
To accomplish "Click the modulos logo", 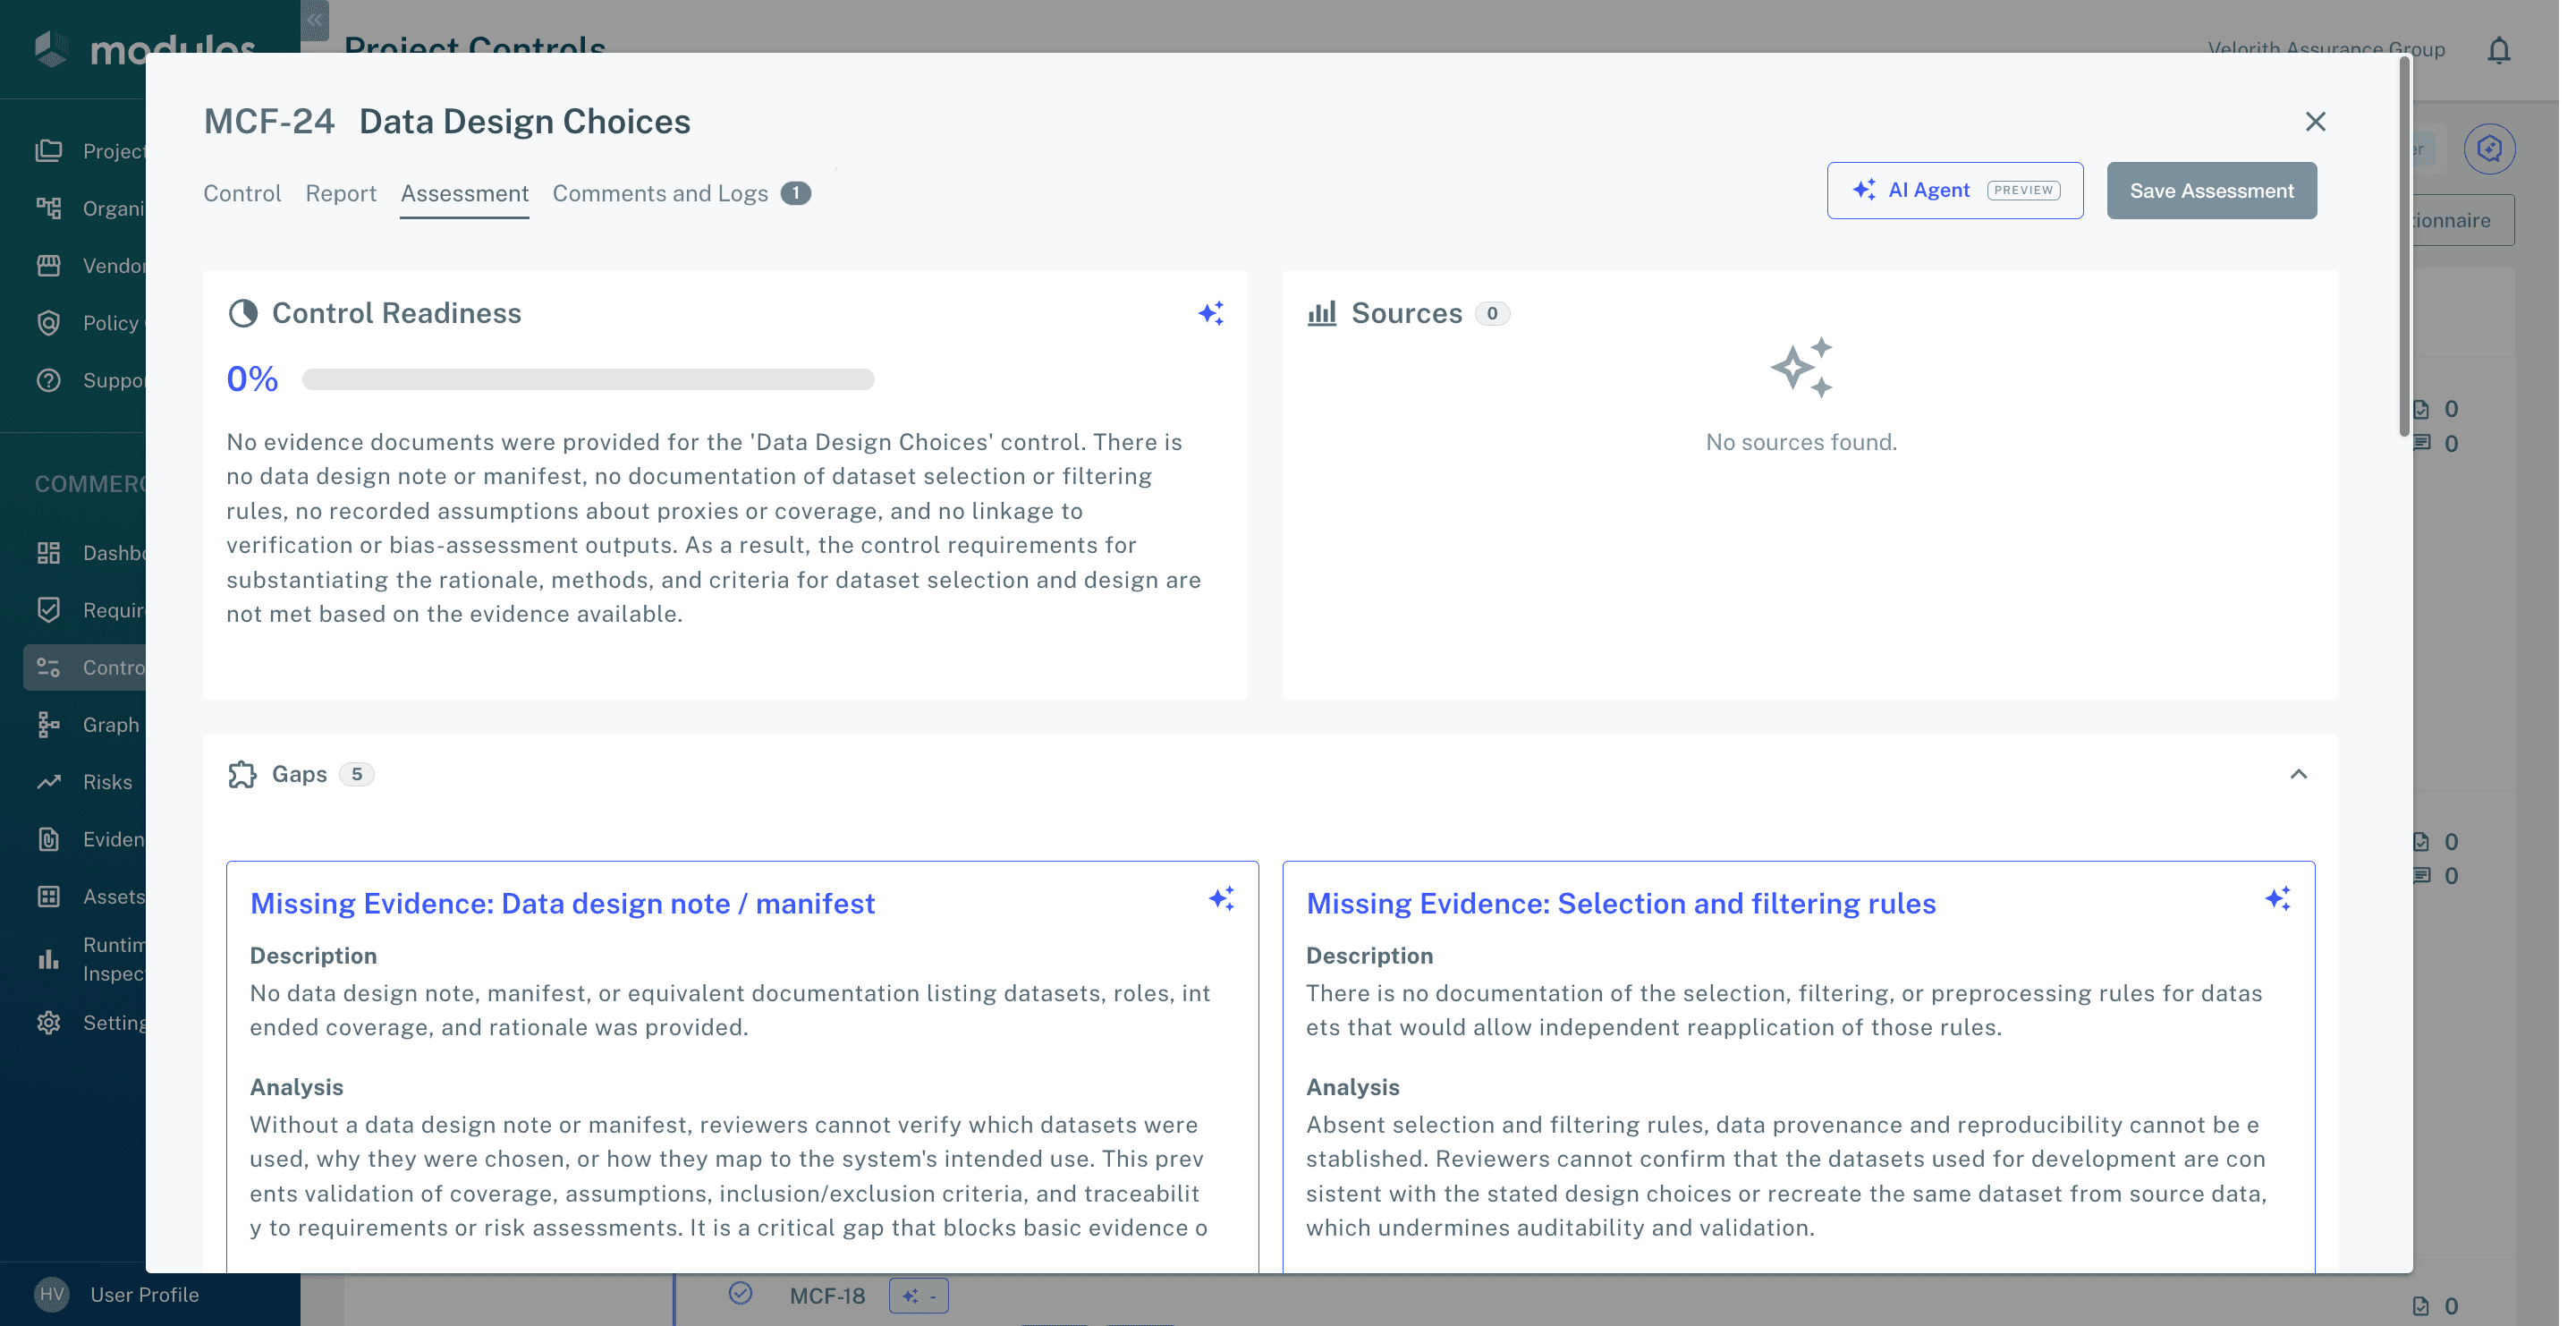I will coord(146,48).
